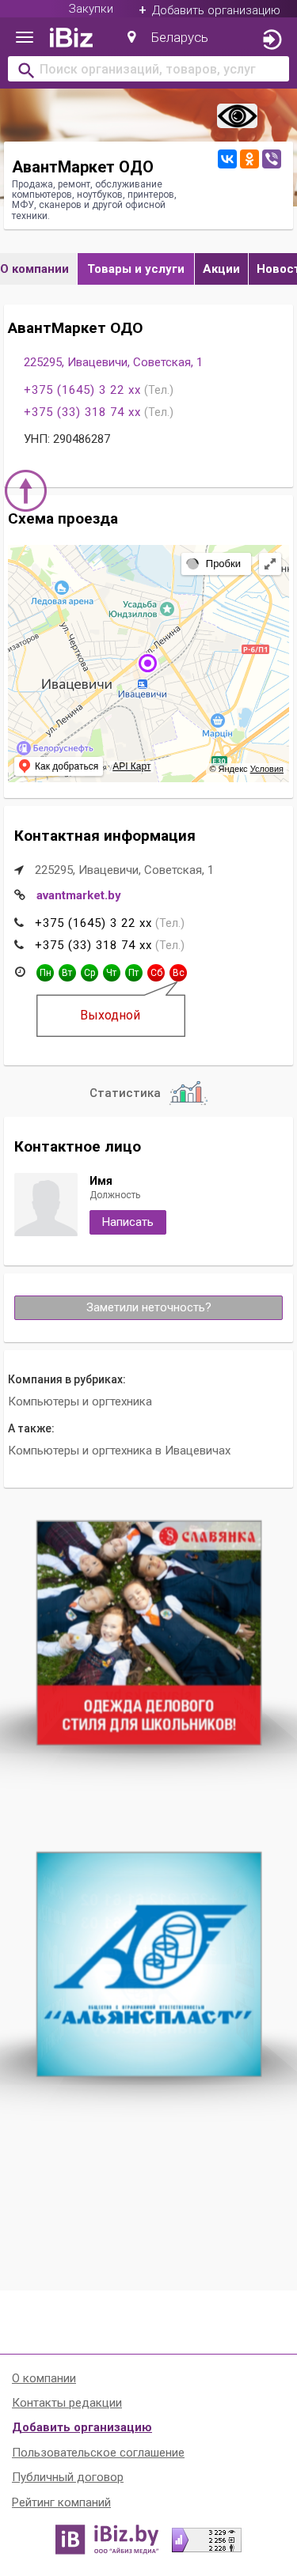Click the scroll-to-top arrow circle
The image size is (297, 2576).
(26, 490)
